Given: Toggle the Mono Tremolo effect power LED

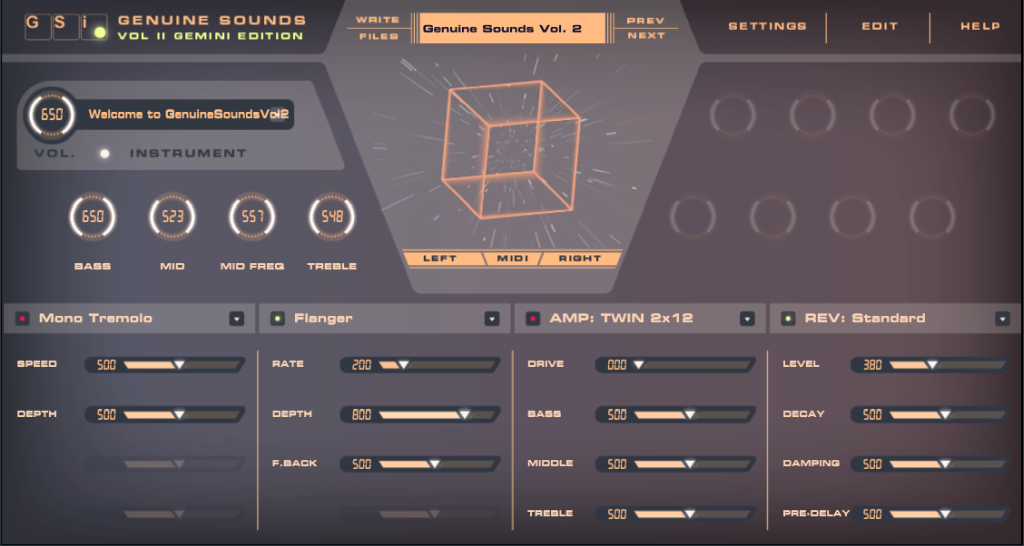Looking at the screenshot, I should [x=22, y=319].
